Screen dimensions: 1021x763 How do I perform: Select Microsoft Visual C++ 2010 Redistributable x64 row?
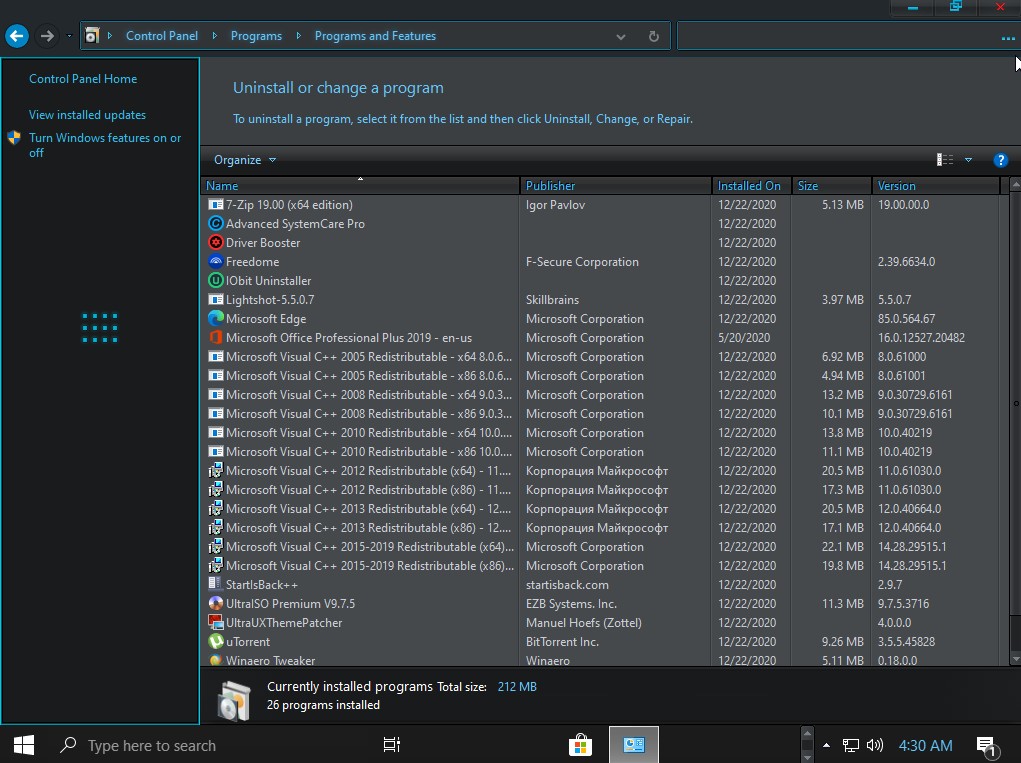600,432
